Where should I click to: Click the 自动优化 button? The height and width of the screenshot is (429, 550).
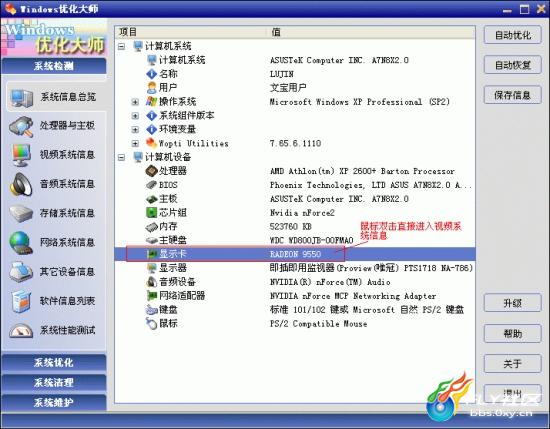[512, 35]
